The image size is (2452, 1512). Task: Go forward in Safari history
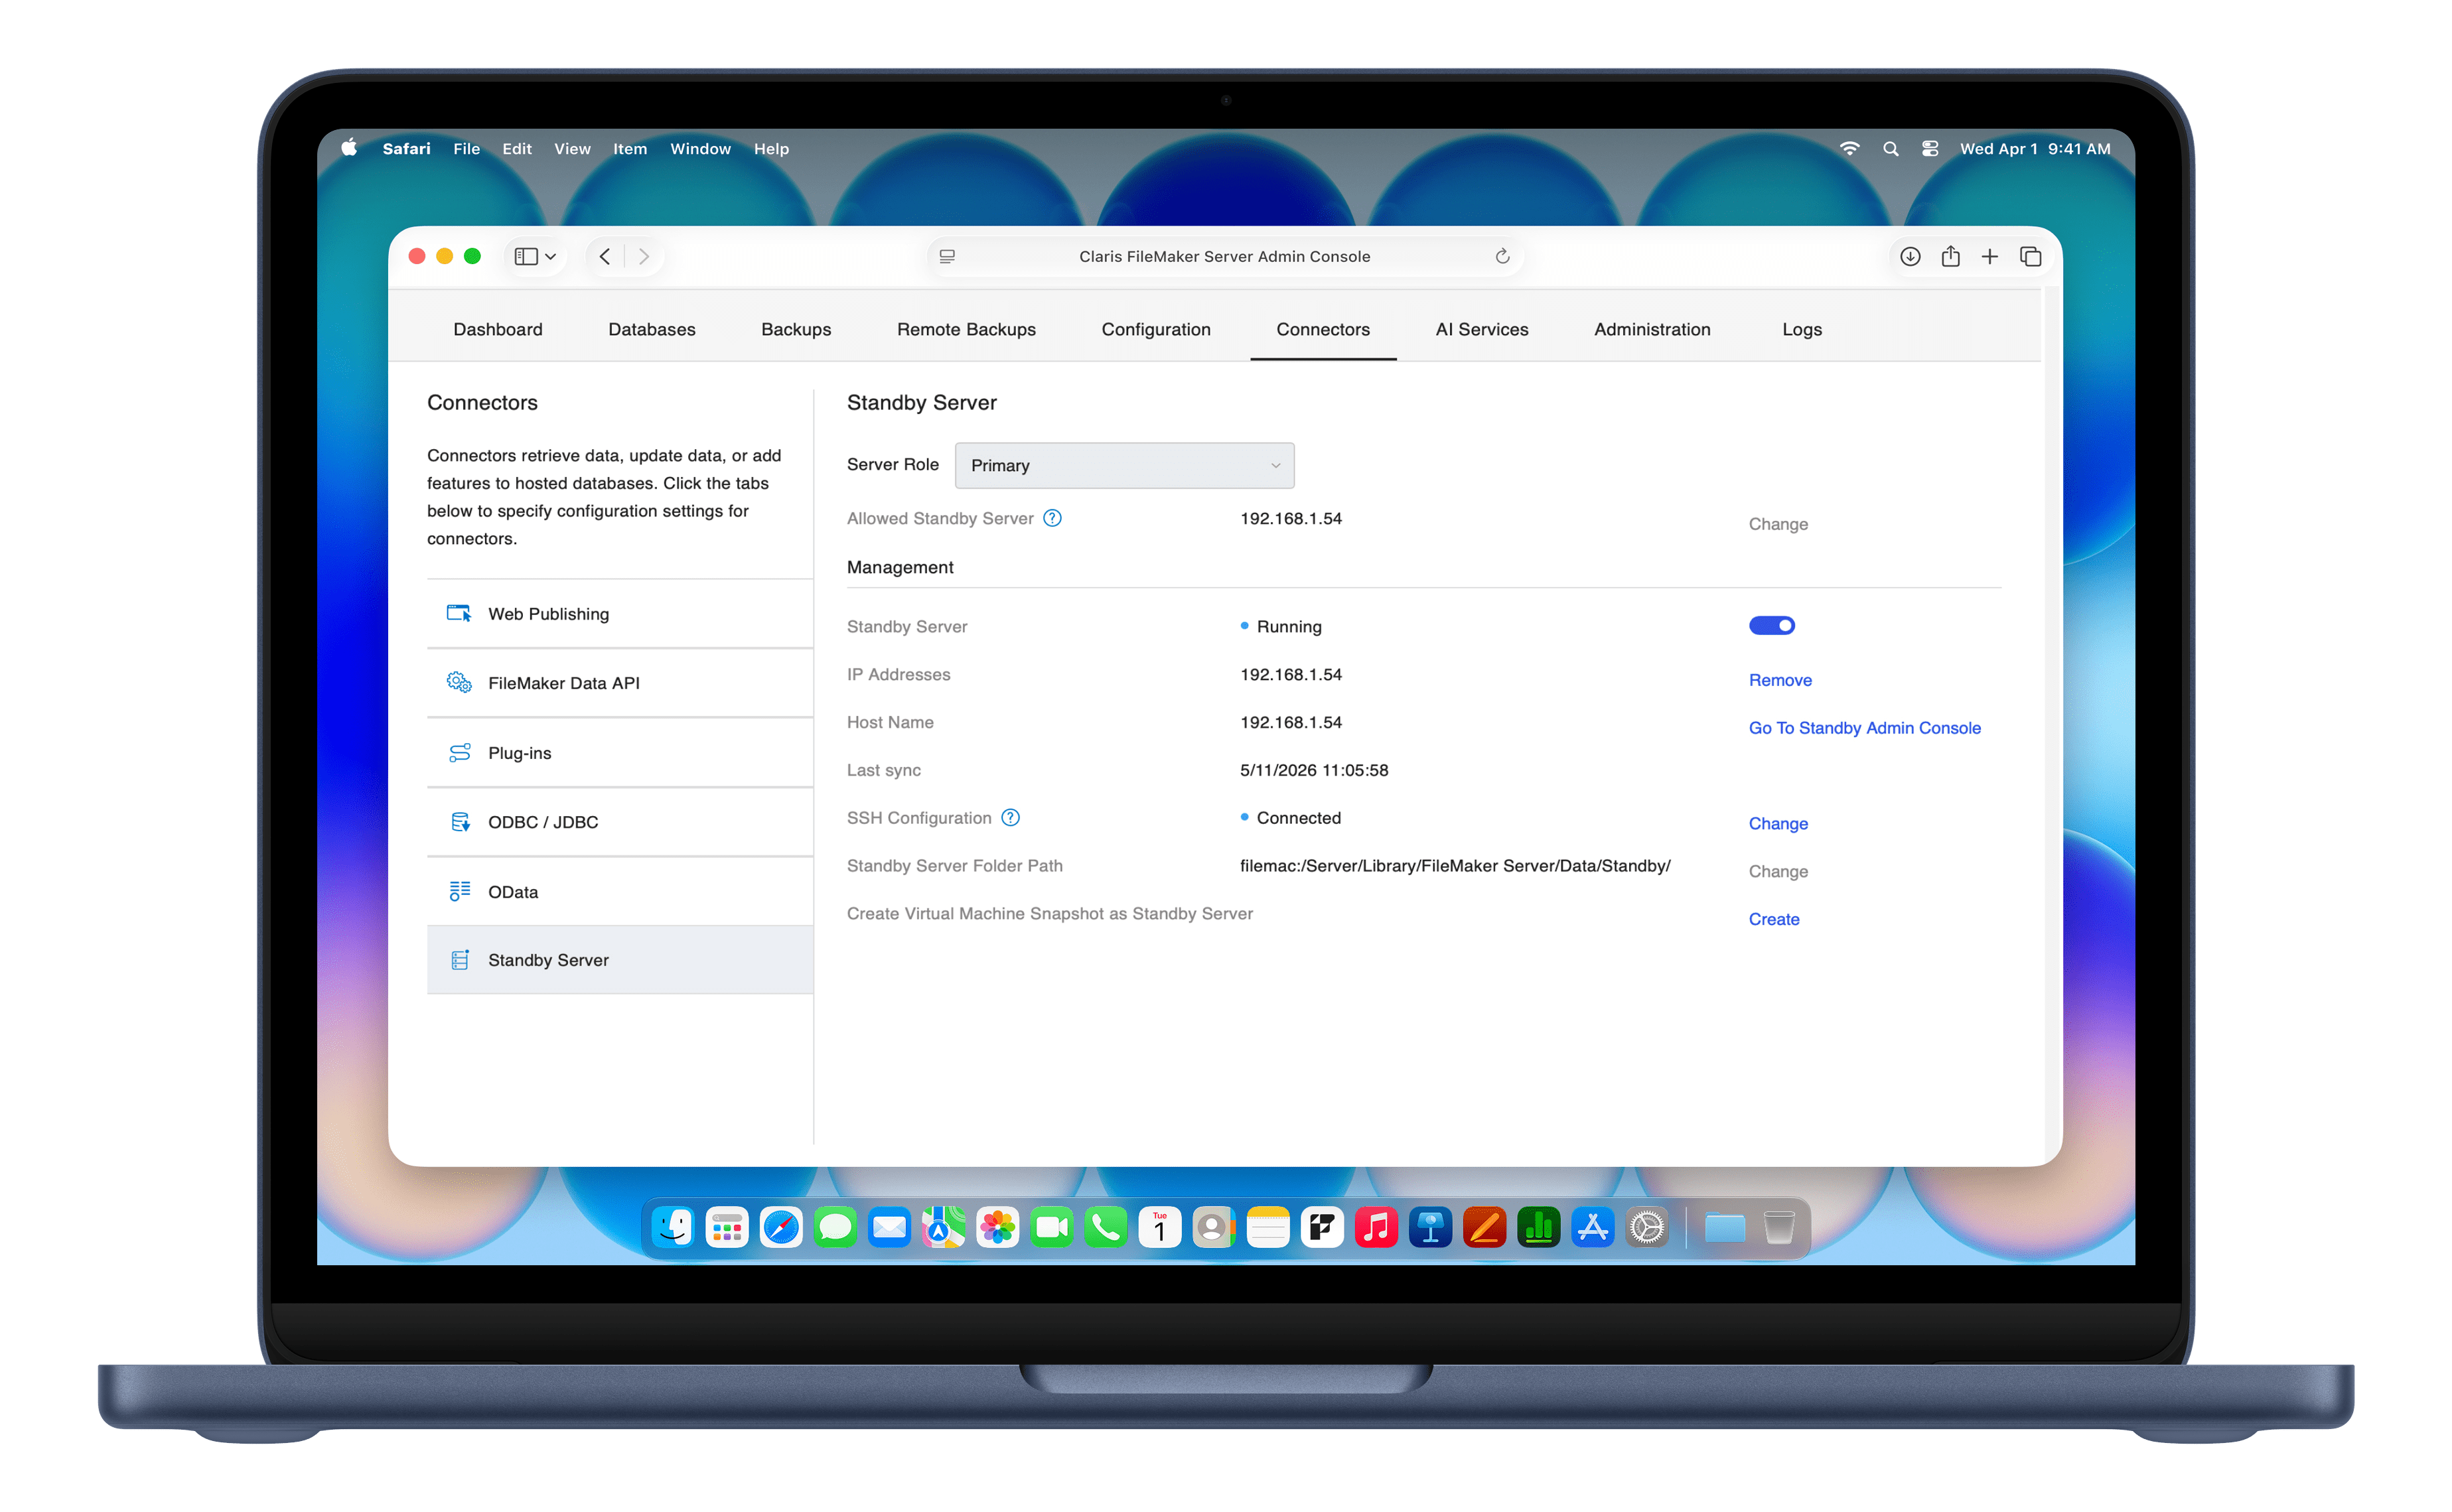point(643,256)
